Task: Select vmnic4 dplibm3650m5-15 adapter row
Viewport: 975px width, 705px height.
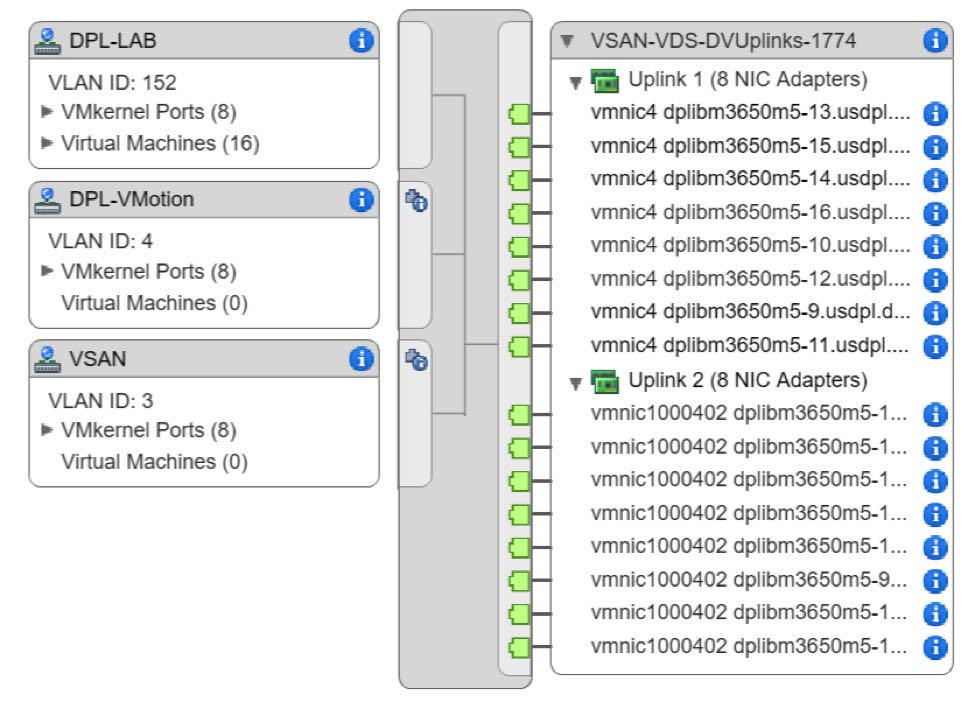Action: click(751, 147)
